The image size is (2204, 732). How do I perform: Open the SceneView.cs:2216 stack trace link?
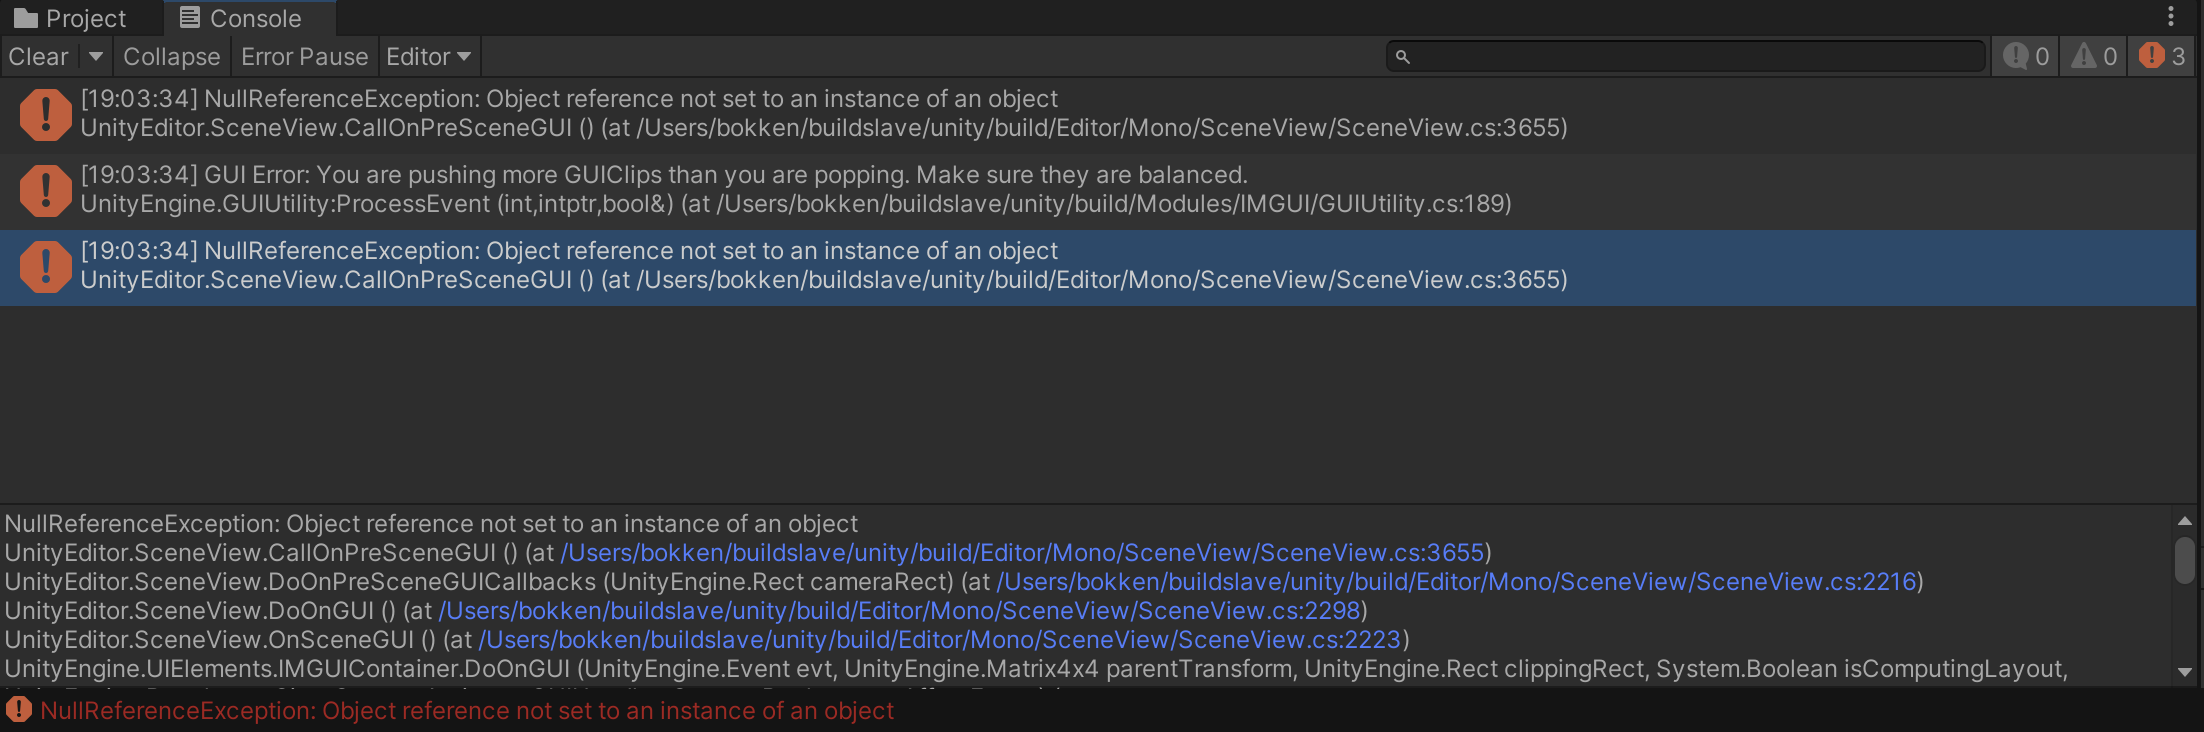click(1457, 582)
